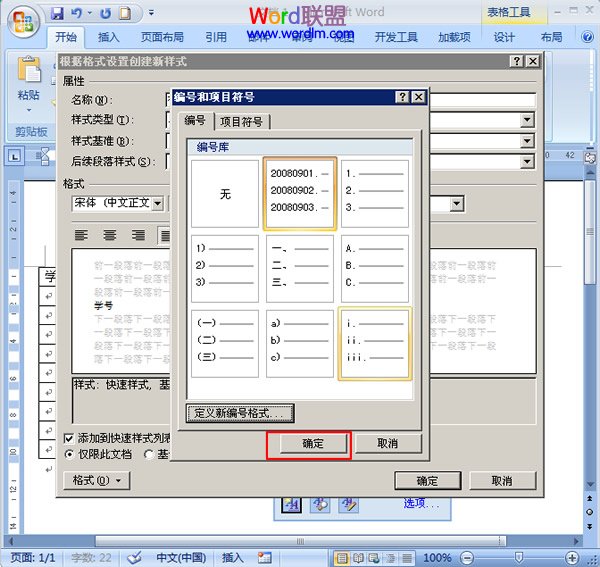
Task: Open the 宋体 (中文正文) font dropdown
Action: 158,204
